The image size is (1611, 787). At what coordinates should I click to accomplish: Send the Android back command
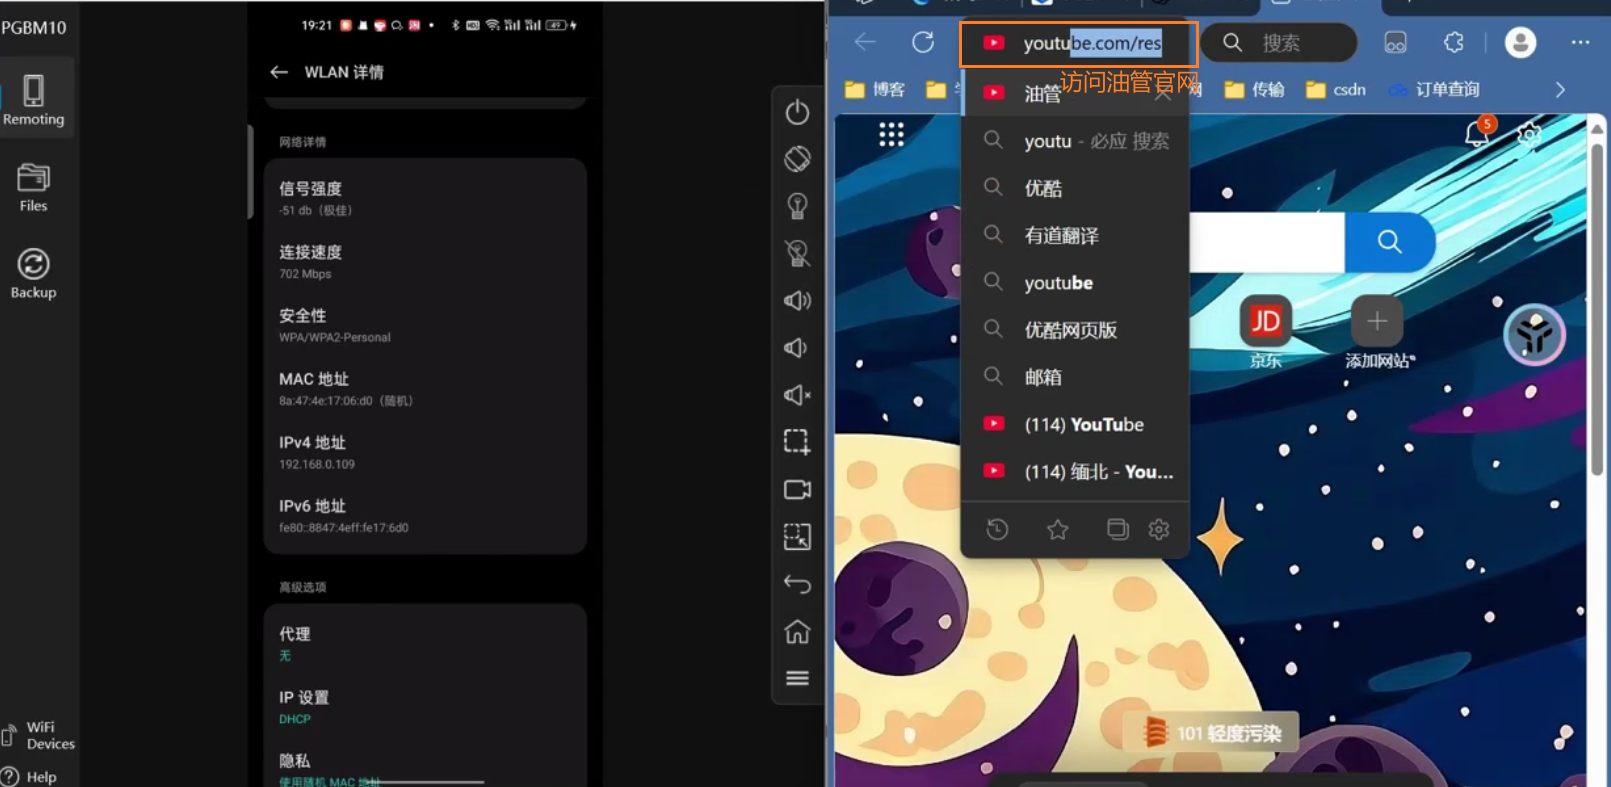coord(797,584)
